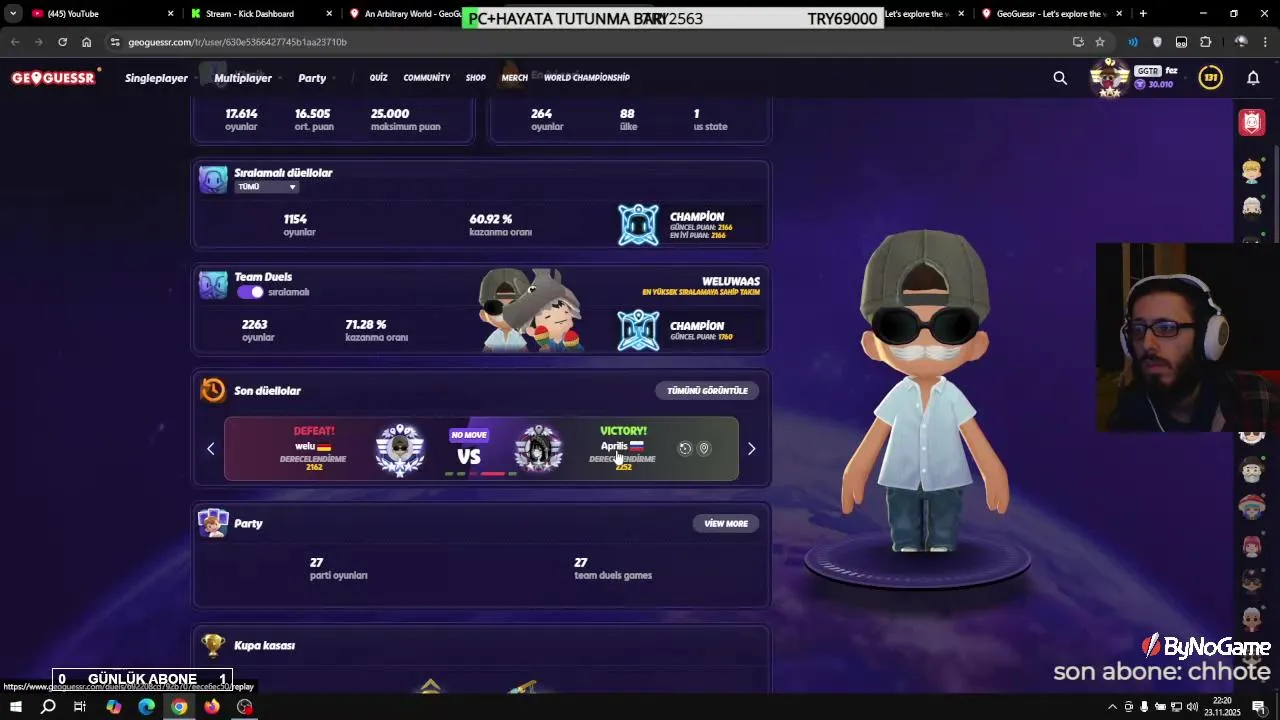Toggle the sıralamalı switch in Team Duels
Screen dimensions: 1280x720
point(250,292)
